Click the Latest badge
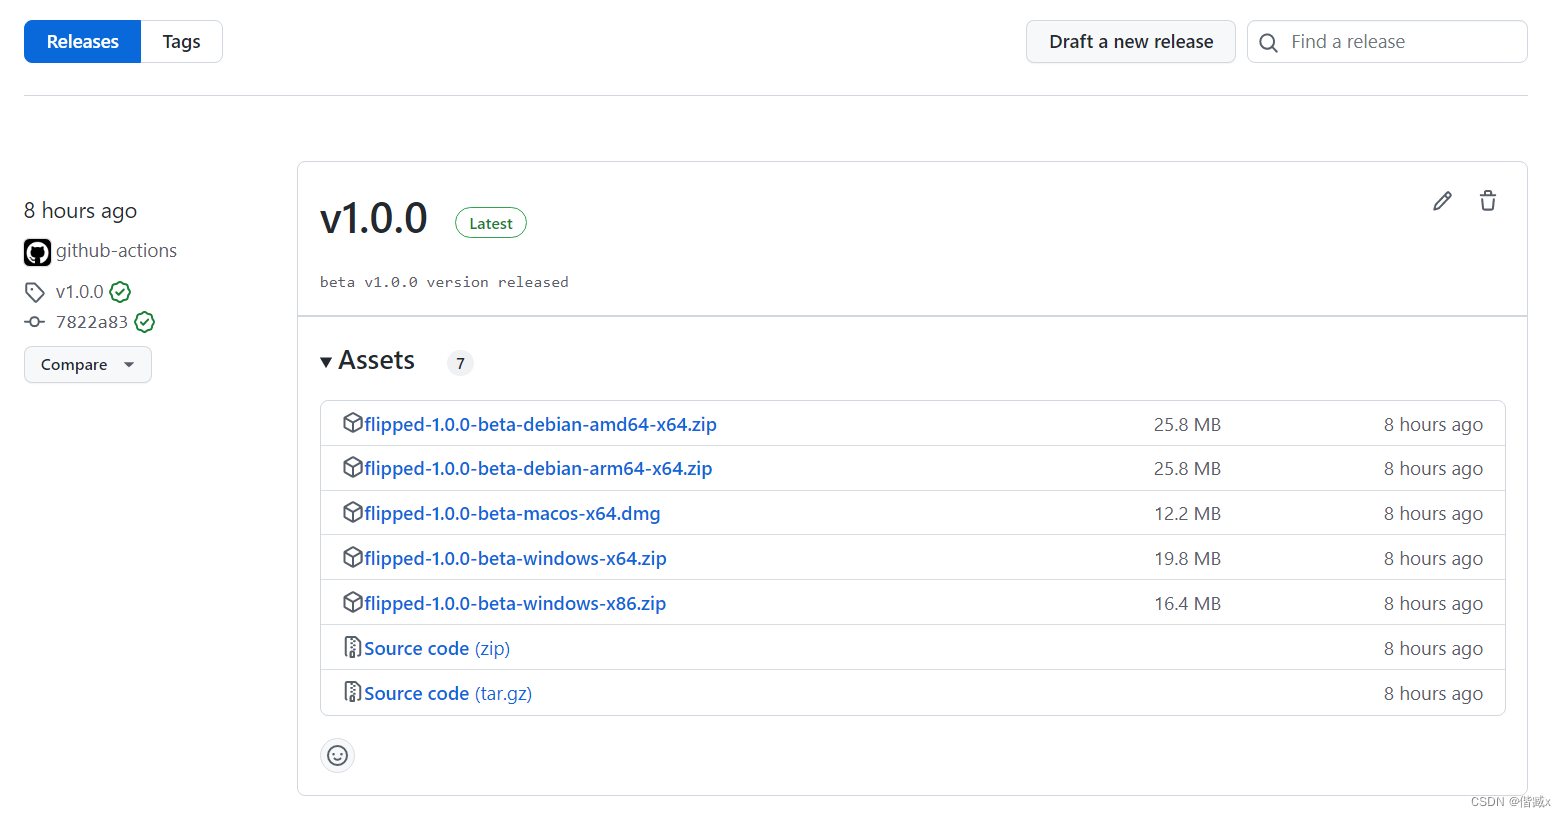 pyautogui.click(x=491, y=223)
